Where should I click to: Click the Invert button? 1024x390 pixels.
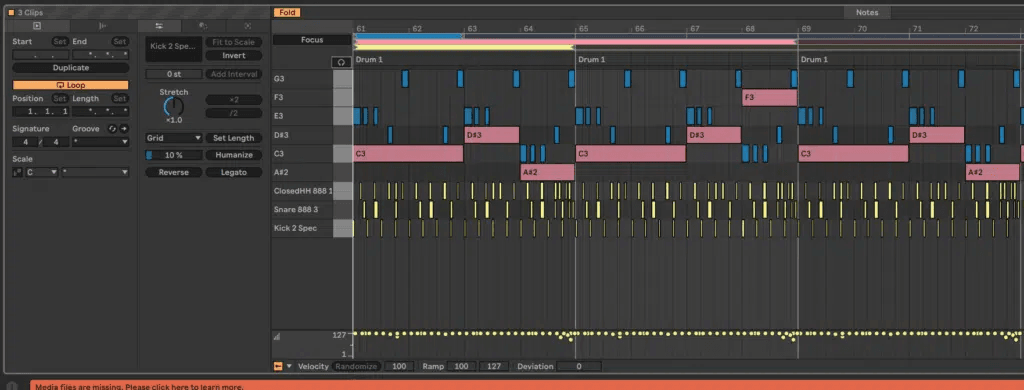[x=234, y=56]
